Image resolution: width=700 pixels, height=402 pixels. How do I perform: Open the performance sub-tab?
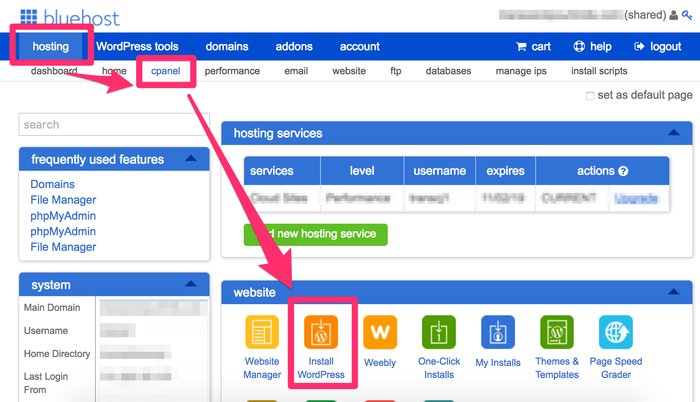232,71
